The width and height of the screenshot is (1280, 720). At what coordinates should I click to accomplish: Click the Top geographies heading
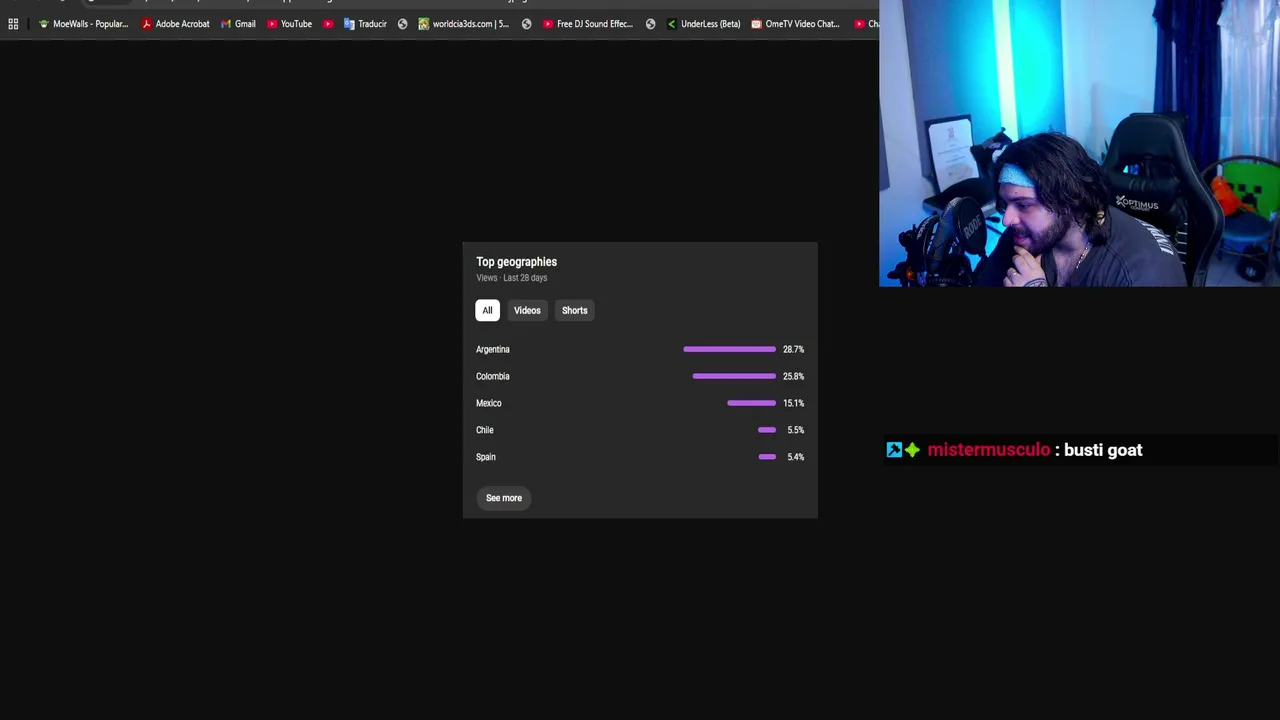point(516,262)
